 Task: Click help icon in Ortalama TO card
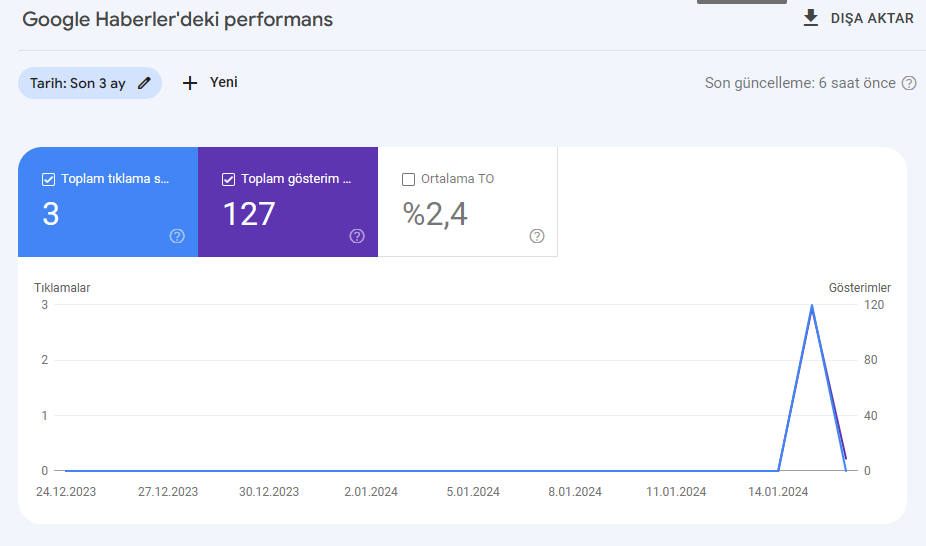[x=537, y=236]
